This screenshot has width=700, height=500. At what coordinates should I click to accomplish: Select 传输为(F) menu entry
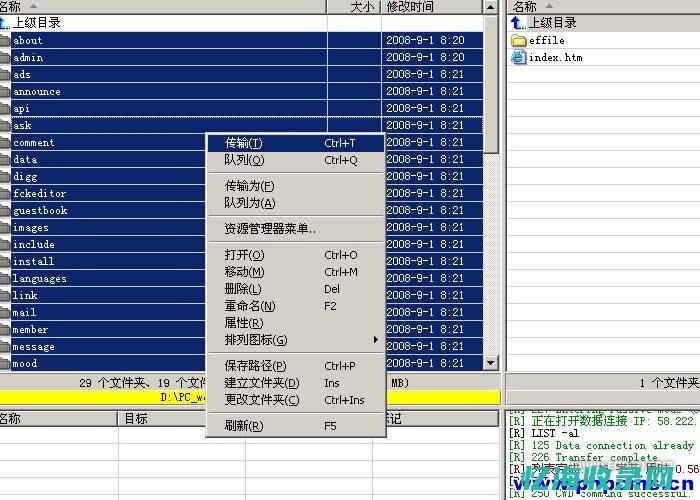click(295, 186)
